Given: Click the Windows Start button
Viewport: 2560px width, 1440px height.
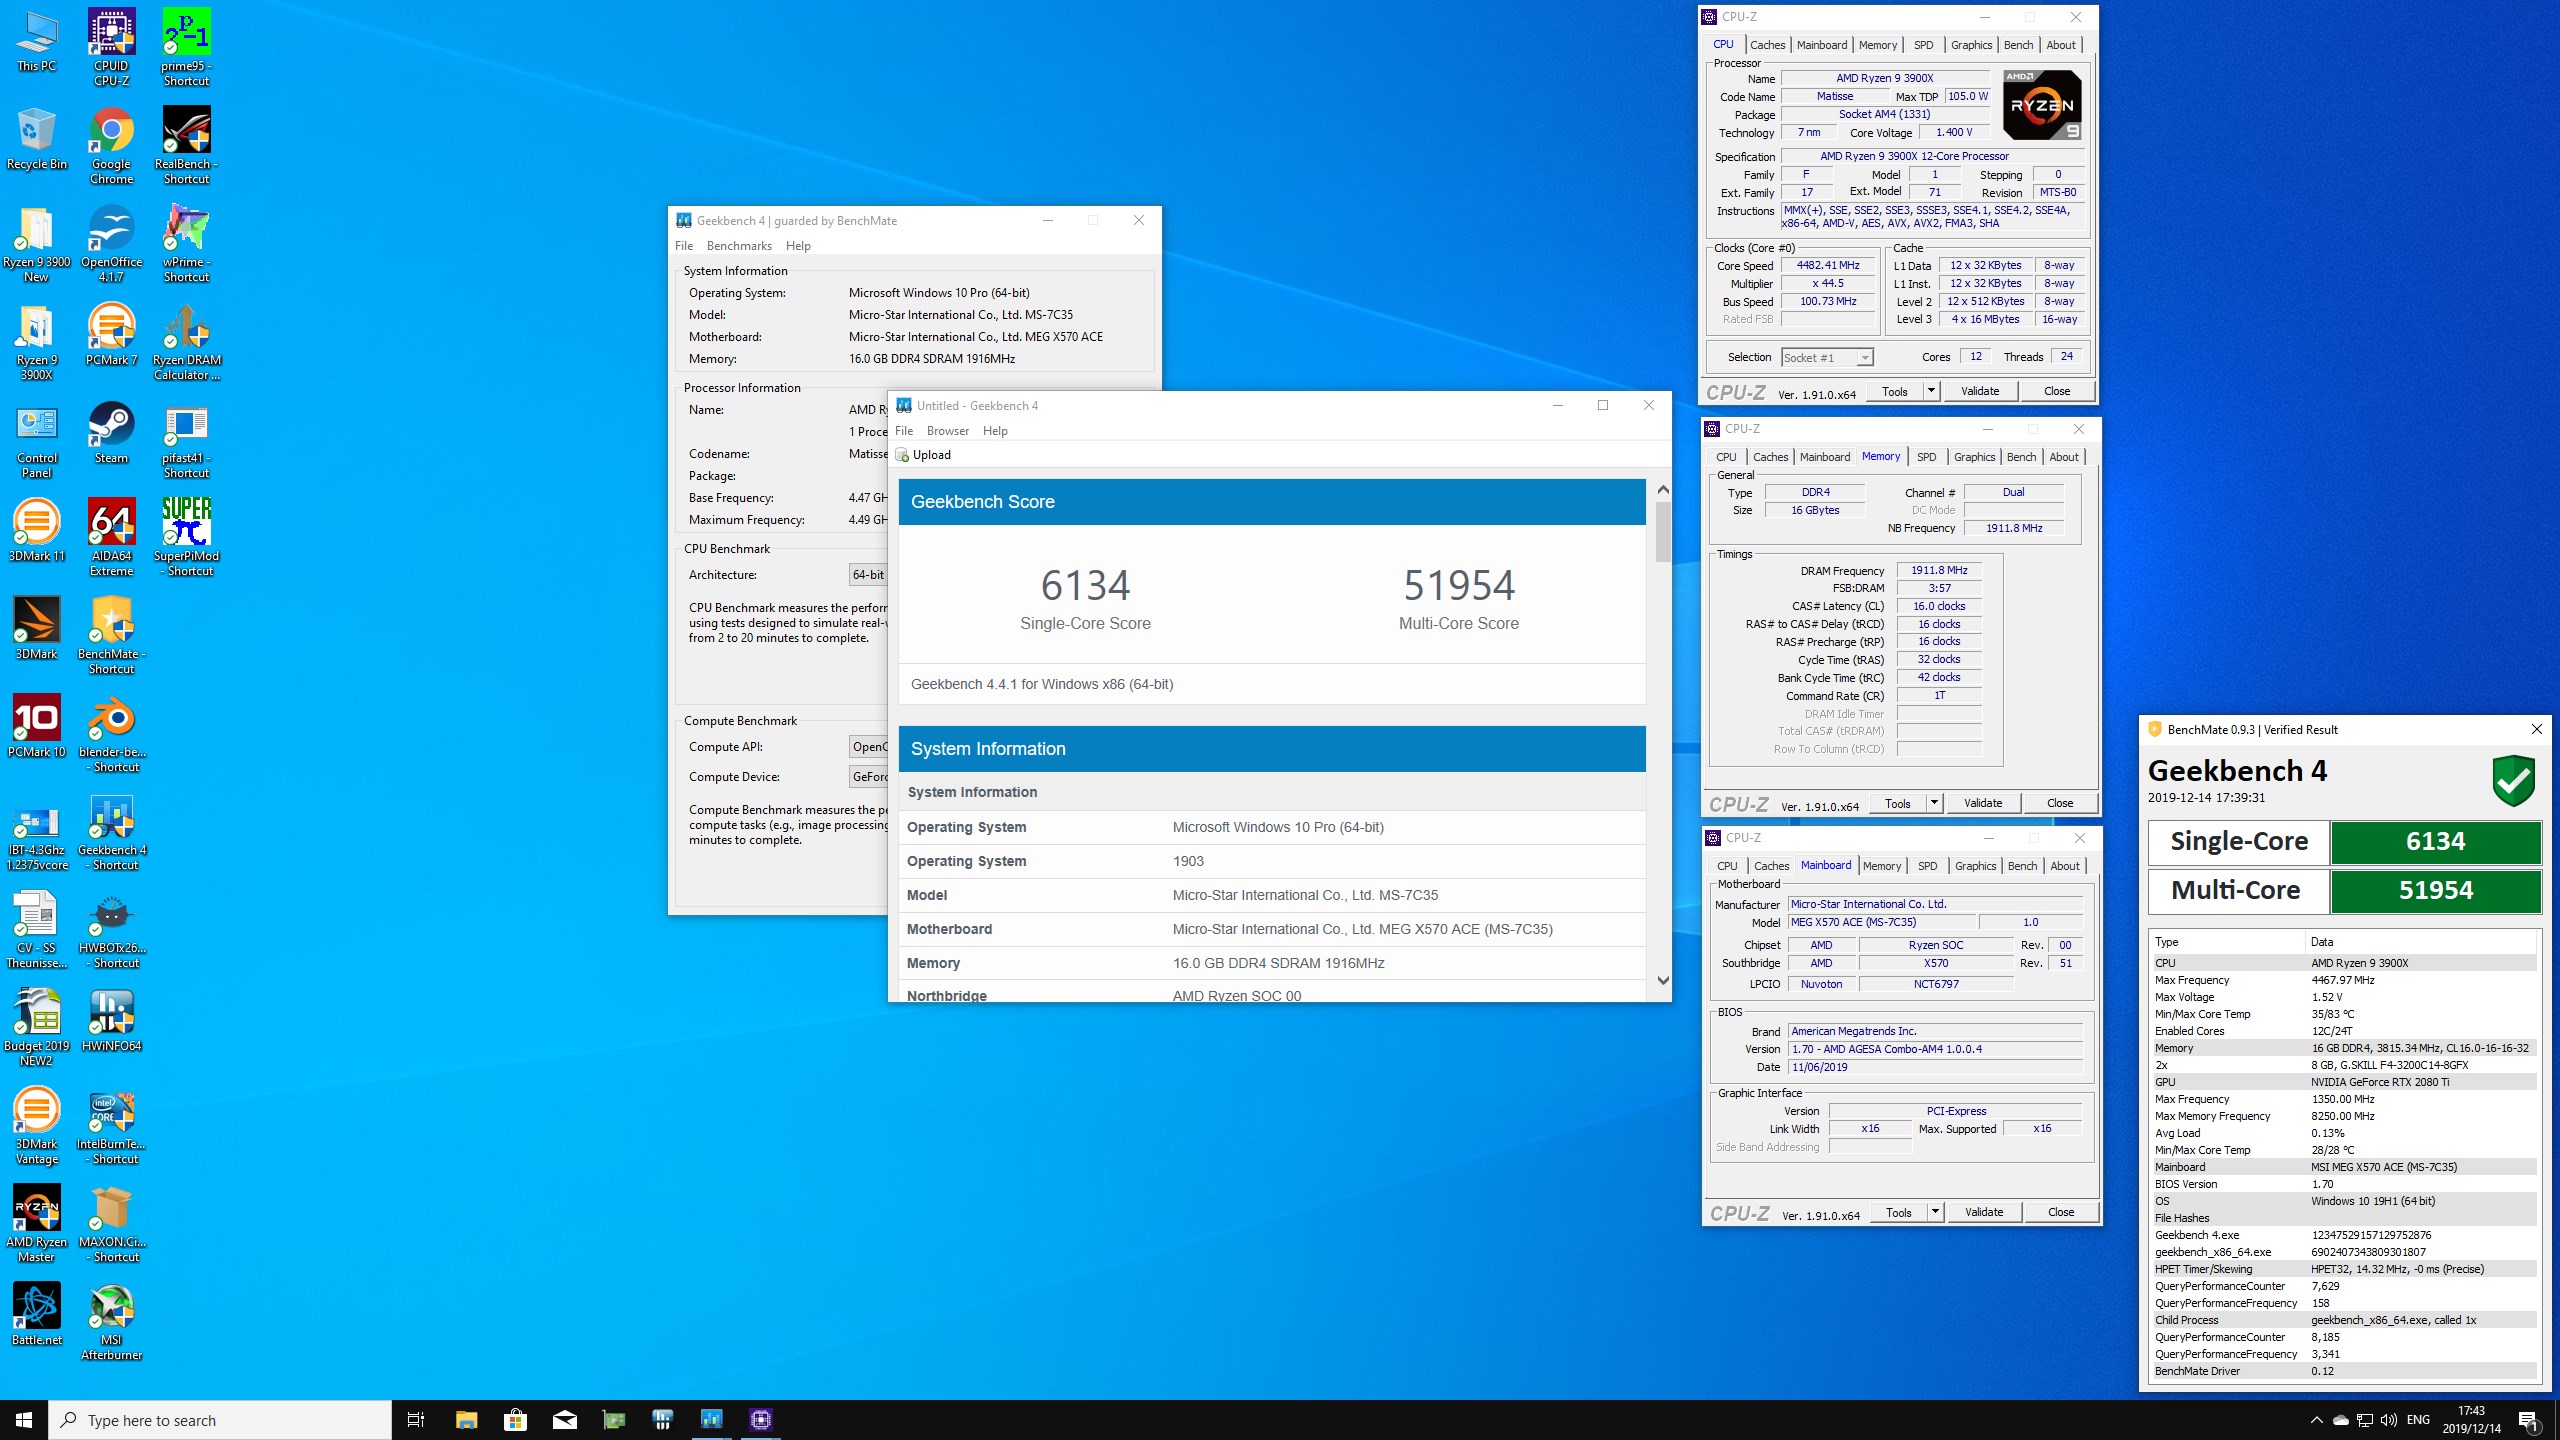Looking at the screenshot, I should tap(24, 1420).
